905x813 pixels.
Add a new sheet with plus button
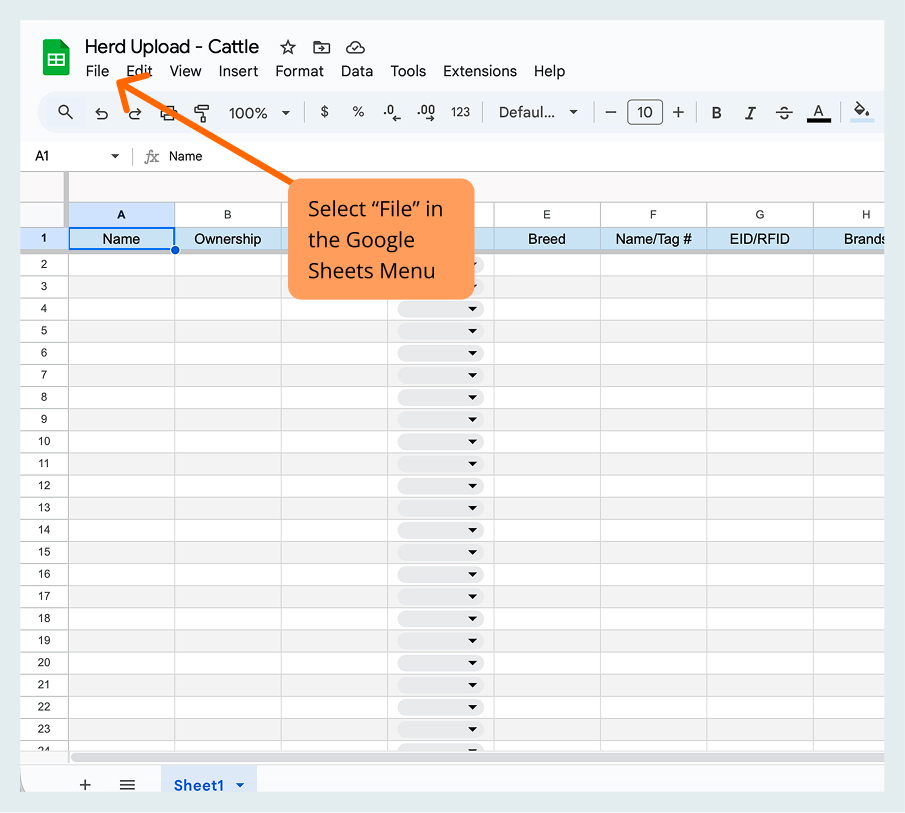point(85,785)
